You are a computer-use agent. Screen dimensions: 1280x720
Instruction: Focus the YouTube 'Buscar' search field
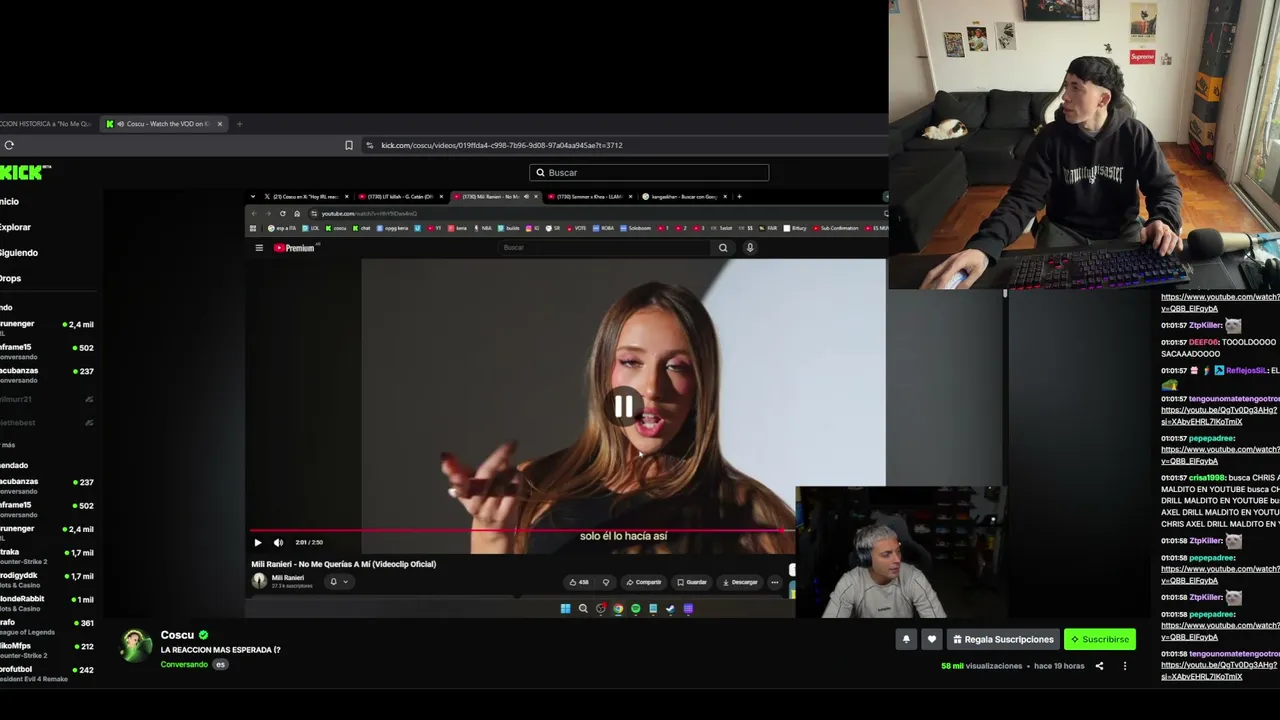603,247
